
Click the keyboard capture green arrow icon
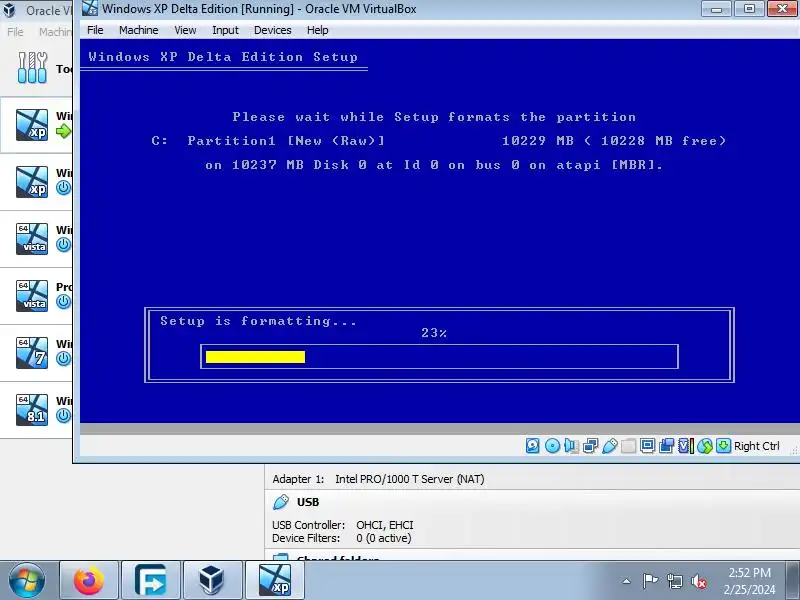pos(723,446)
